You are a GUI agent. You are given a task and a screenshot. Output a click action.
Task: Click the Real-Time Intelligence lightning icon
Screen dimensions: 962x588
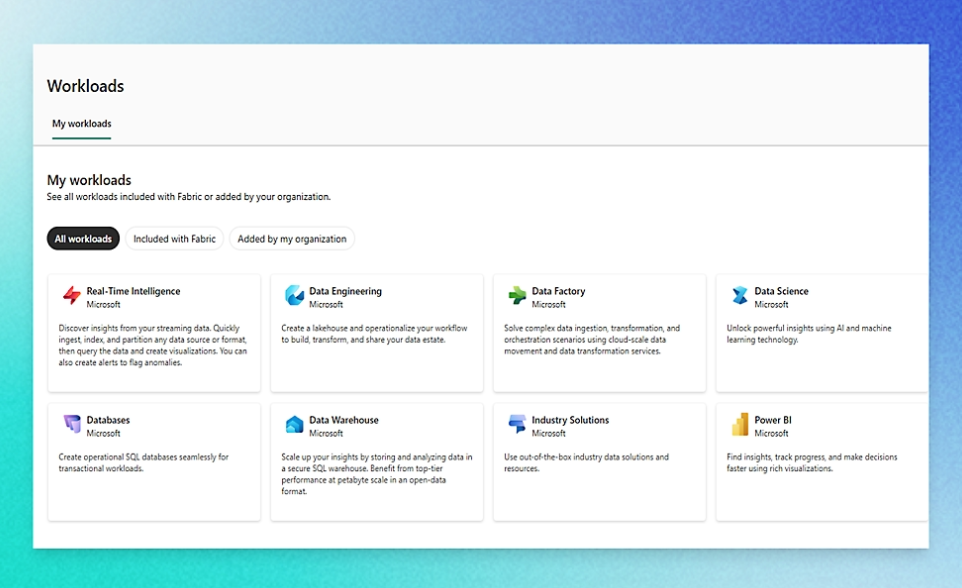tap(71, 296)
